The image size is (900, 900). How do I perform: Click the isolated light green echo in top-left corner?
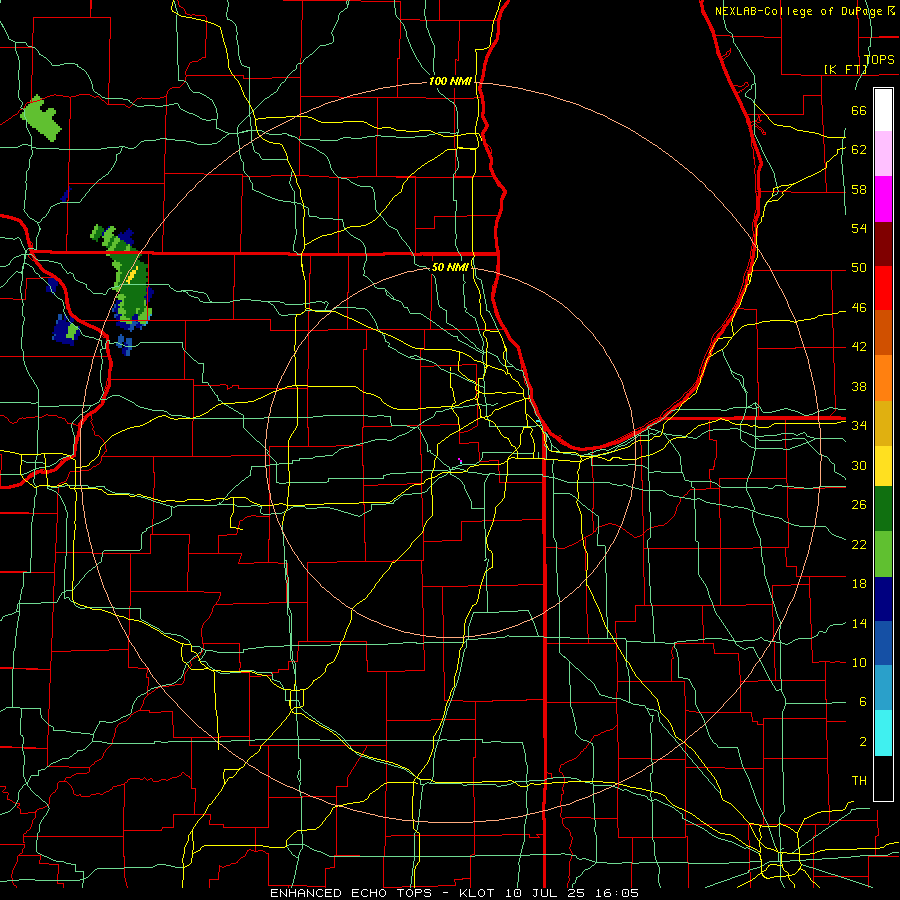42,119
